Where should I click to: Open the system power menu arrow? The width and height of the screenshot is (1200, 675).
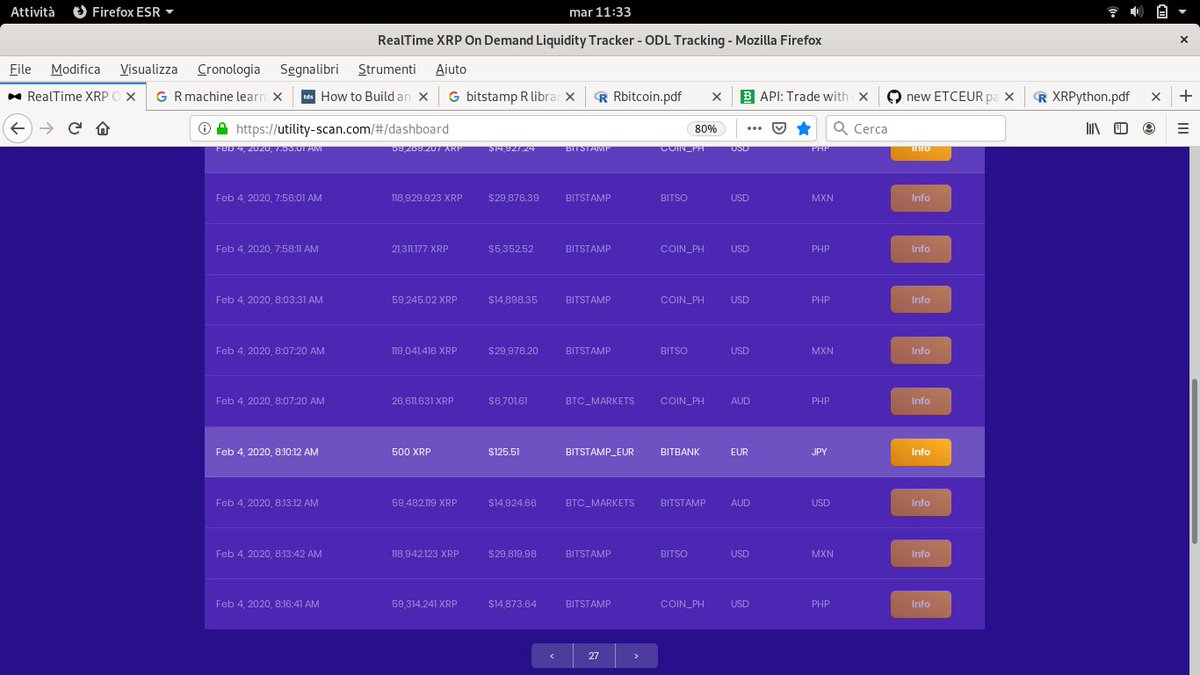(1183, 12)
